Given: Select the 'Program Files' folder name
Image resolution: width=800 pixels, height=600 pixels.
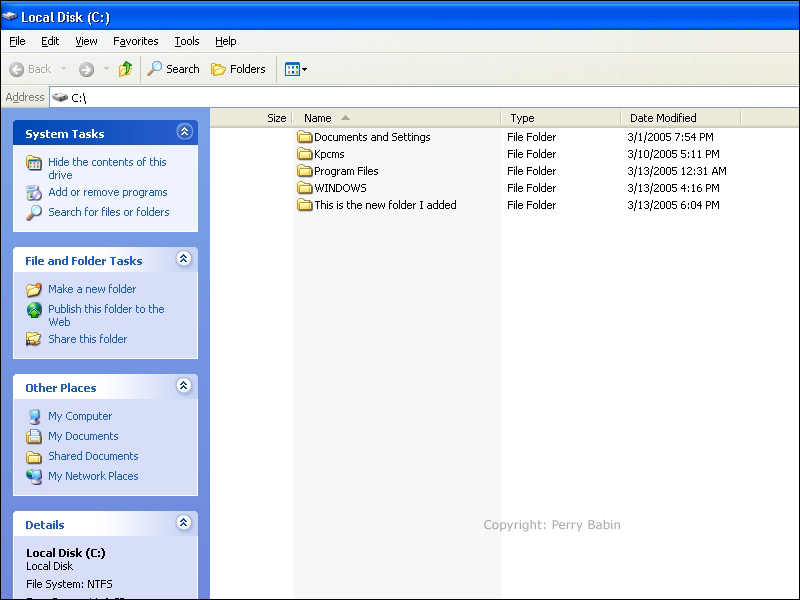Looking at the screenshot, I should tap(346, 171).
